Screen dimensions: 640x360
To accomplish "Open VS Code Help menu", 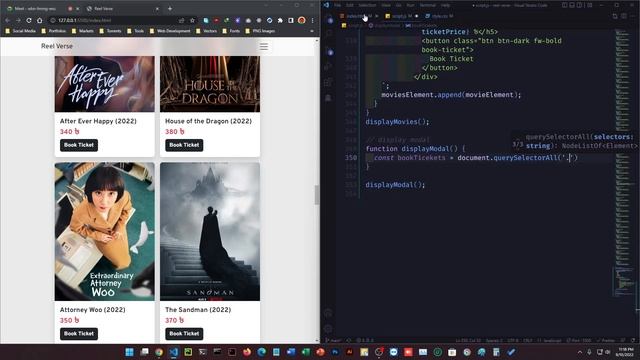I will 445,5.
